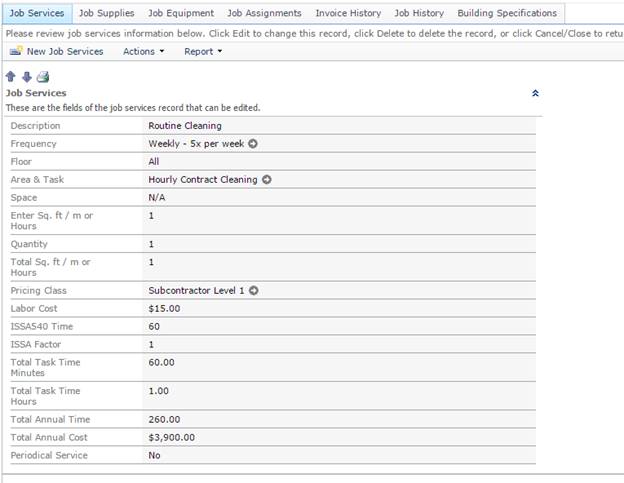Click arrow icon beside Hourly Contract Cleaning
The image size is (624, 483).
tap(267, 180)
